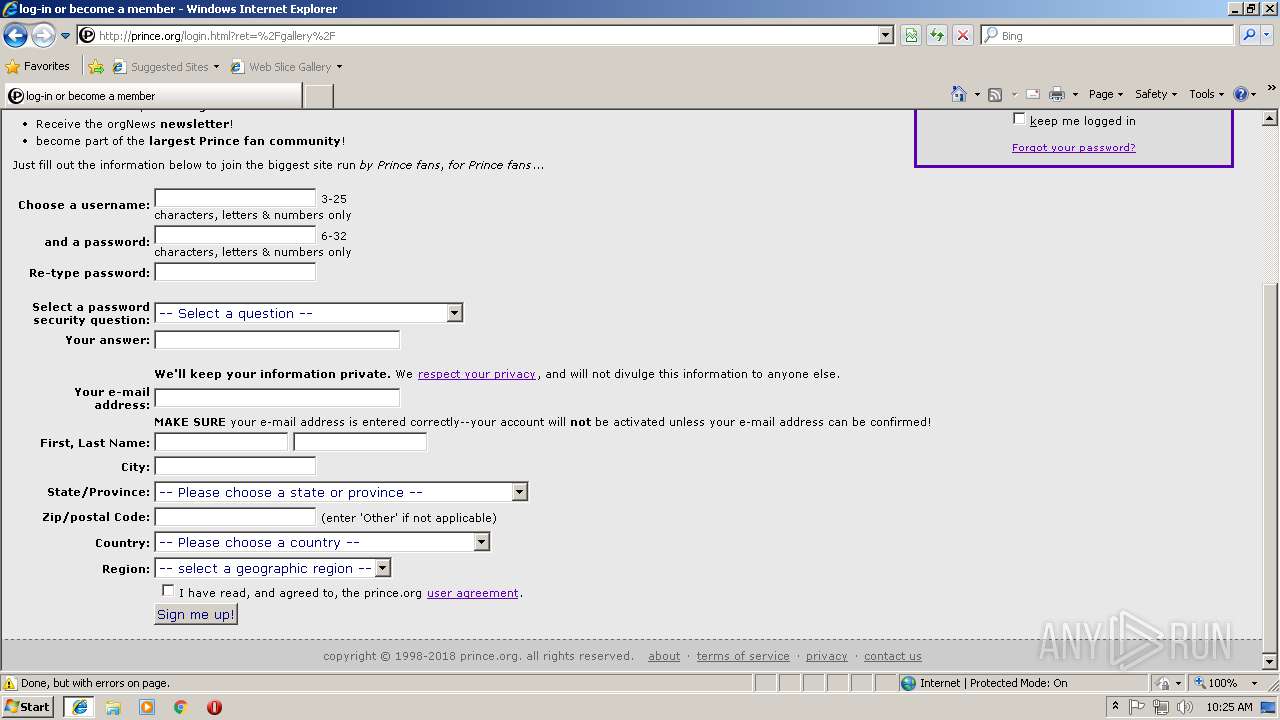Click the Help question mark icon
Screen dimensions: 1280x720
coord(1241,94)
